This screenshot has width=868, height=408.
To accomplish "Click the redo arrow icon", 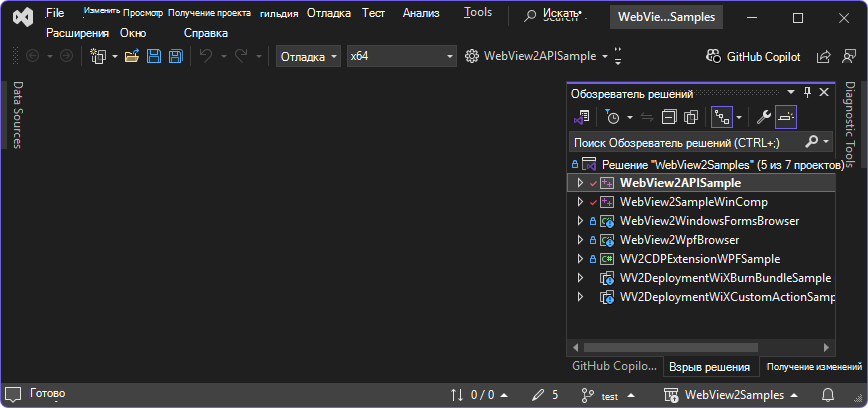I will [241, 56].
